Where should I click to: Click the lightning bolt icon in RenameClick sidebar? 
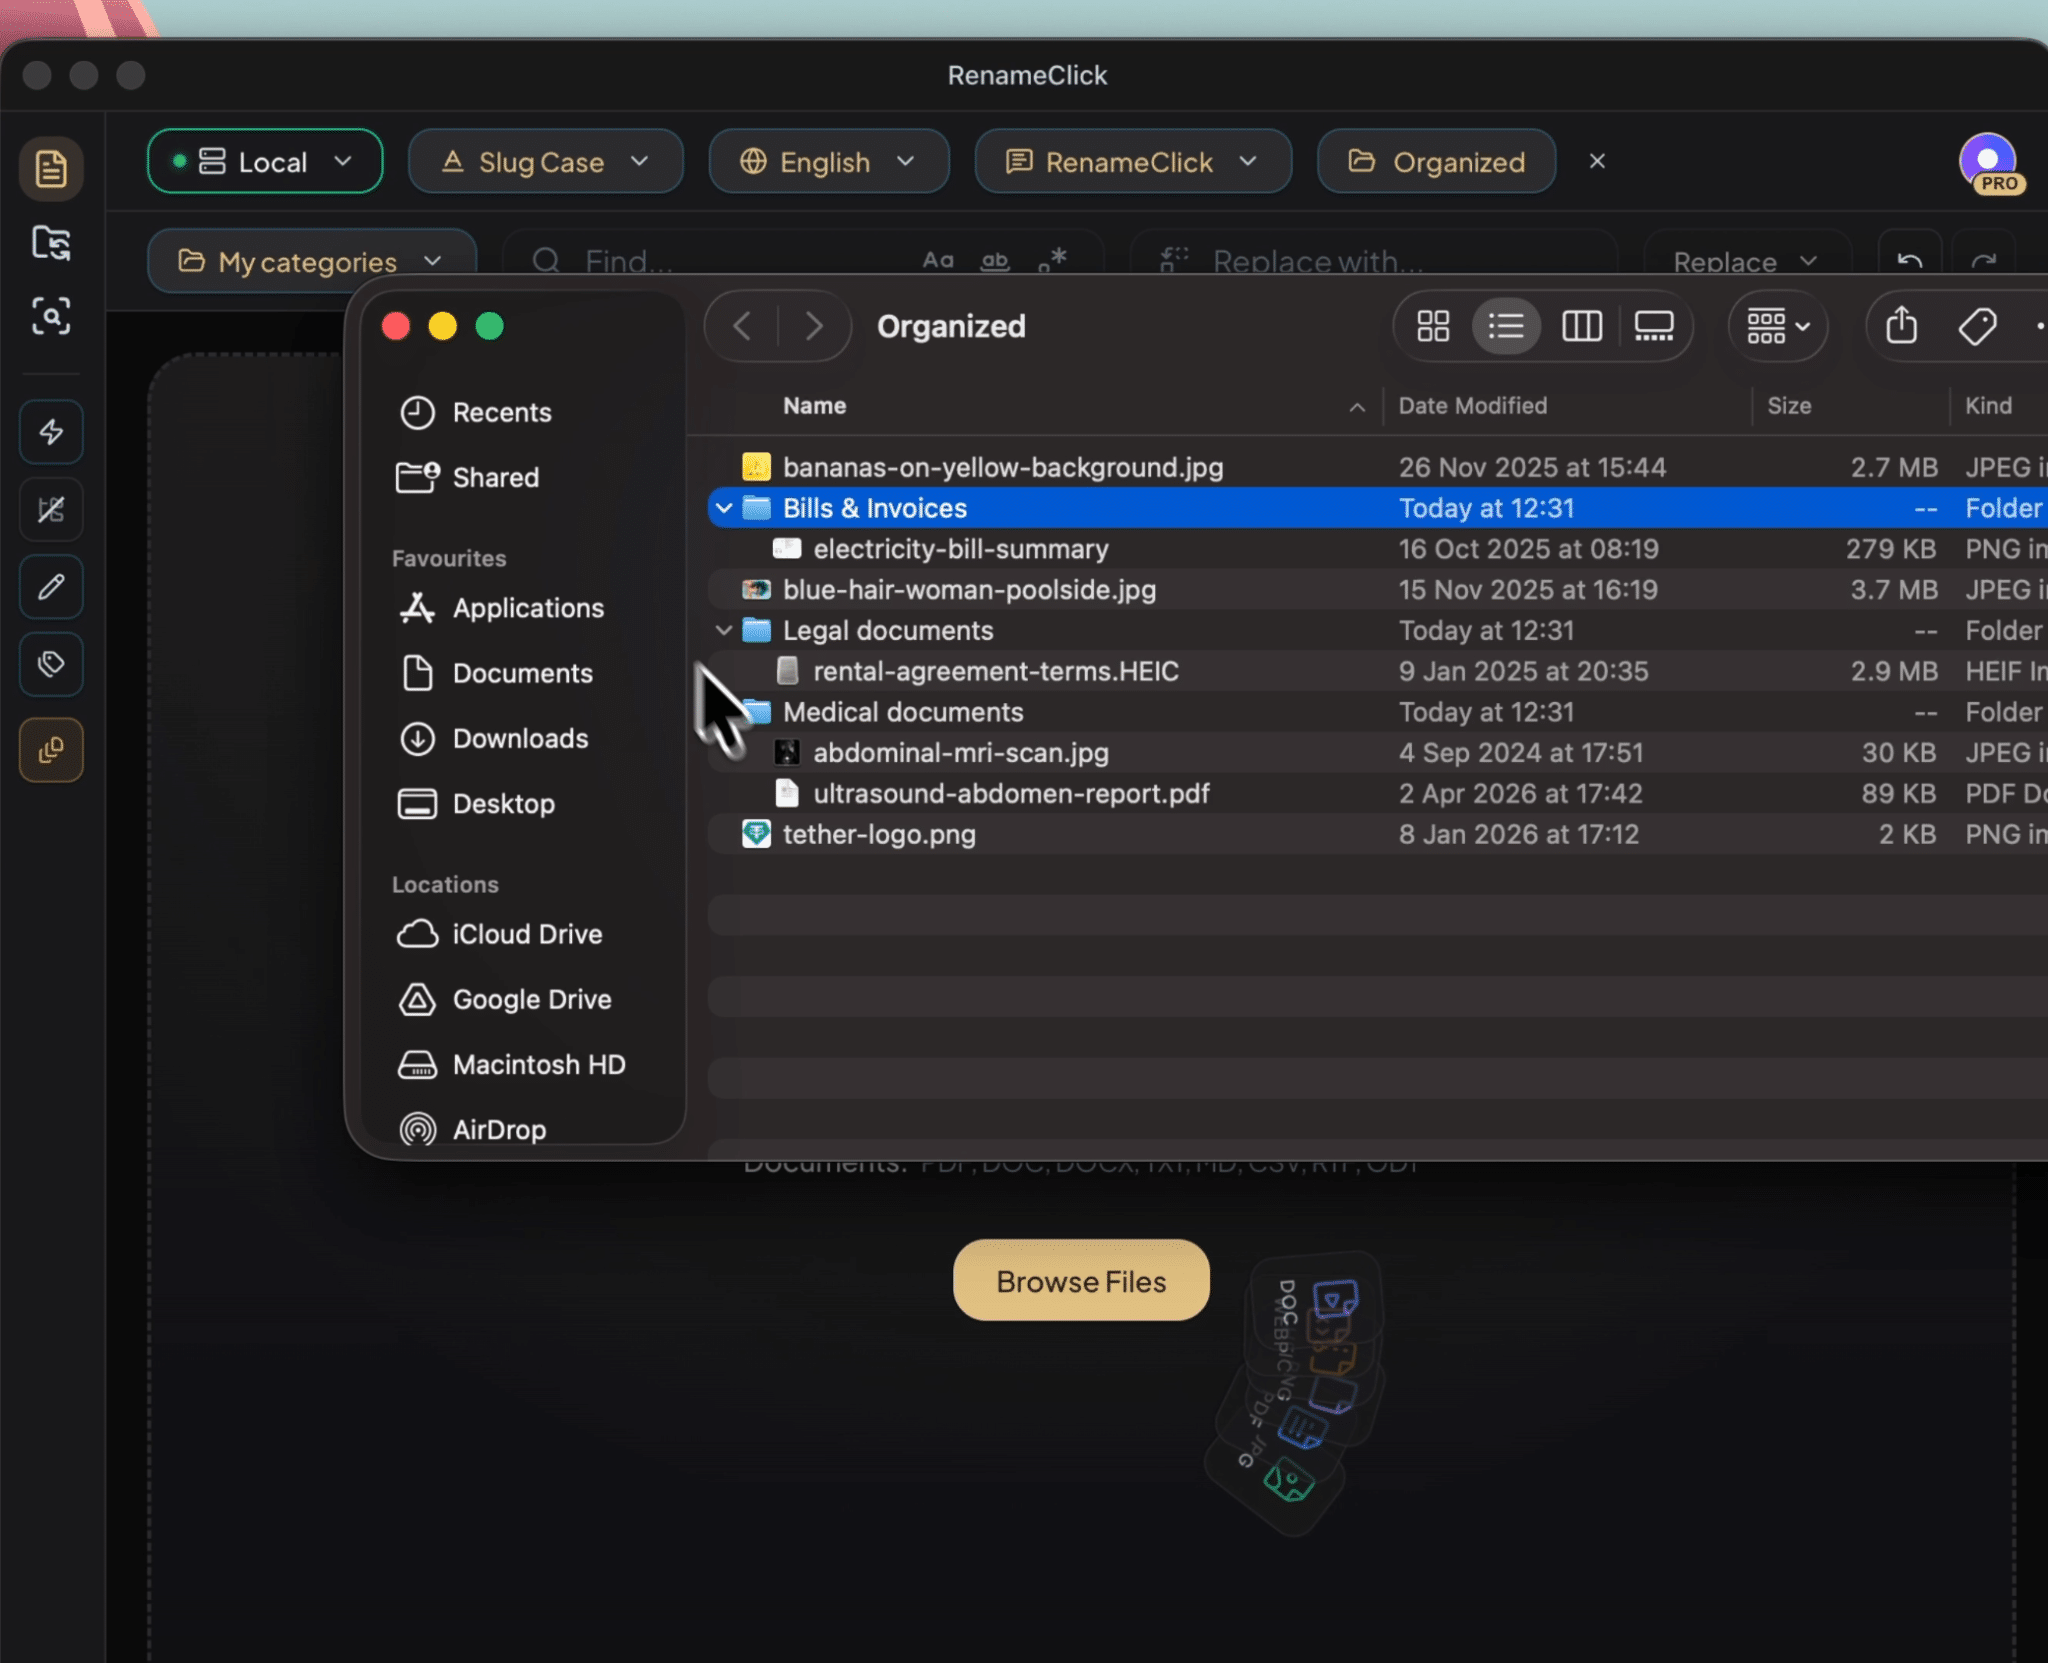point(51,432)
